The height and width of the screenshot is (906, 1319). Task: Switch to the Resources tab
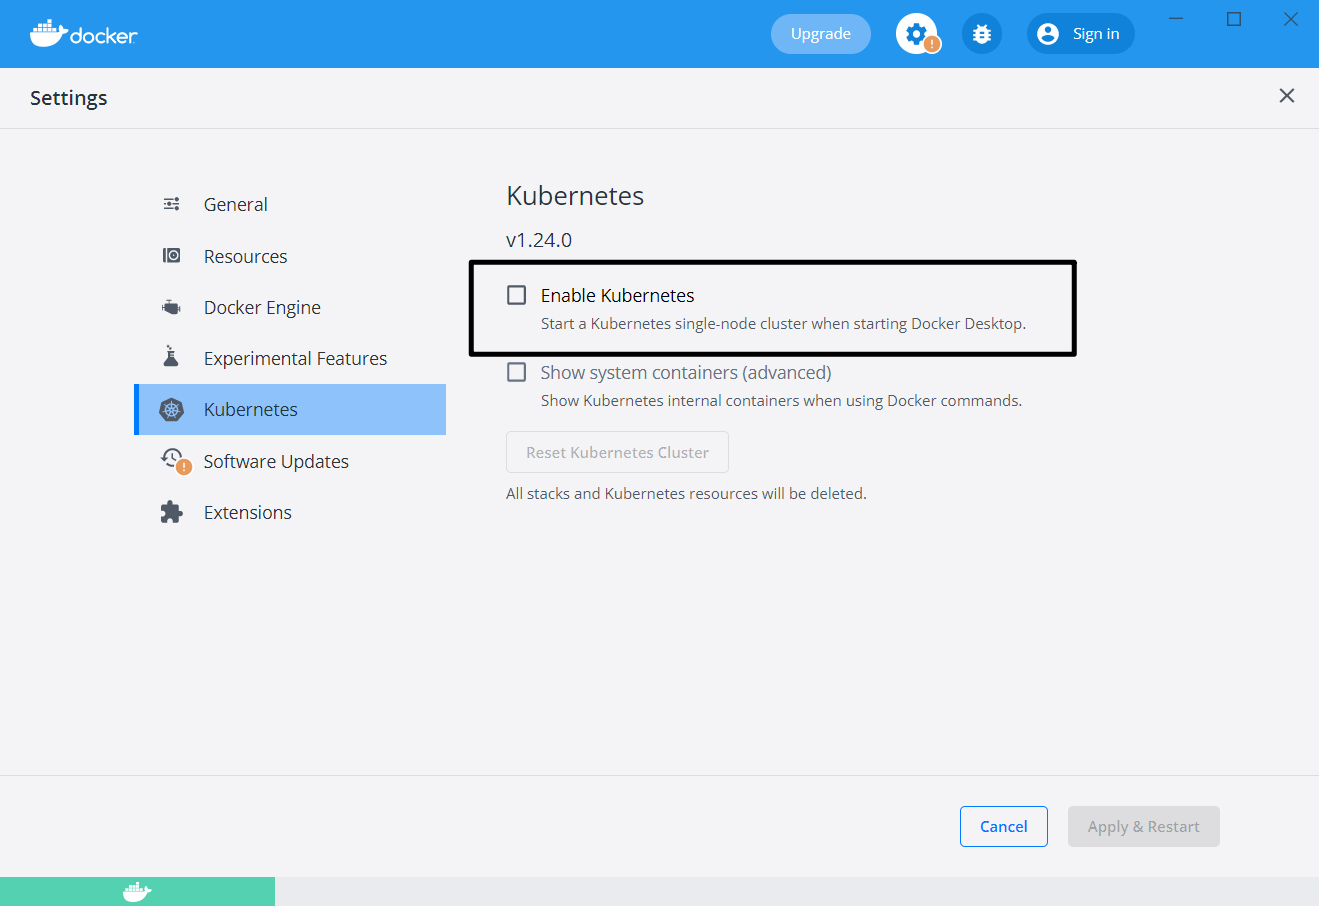[x=290, y=256]
